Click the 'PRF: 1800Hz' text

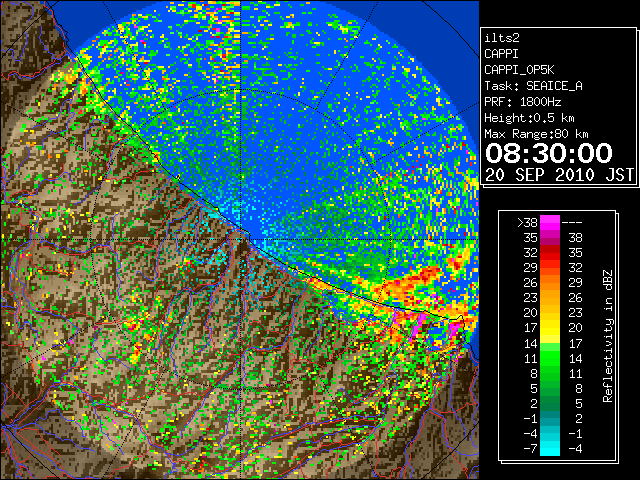pos(523,102)
